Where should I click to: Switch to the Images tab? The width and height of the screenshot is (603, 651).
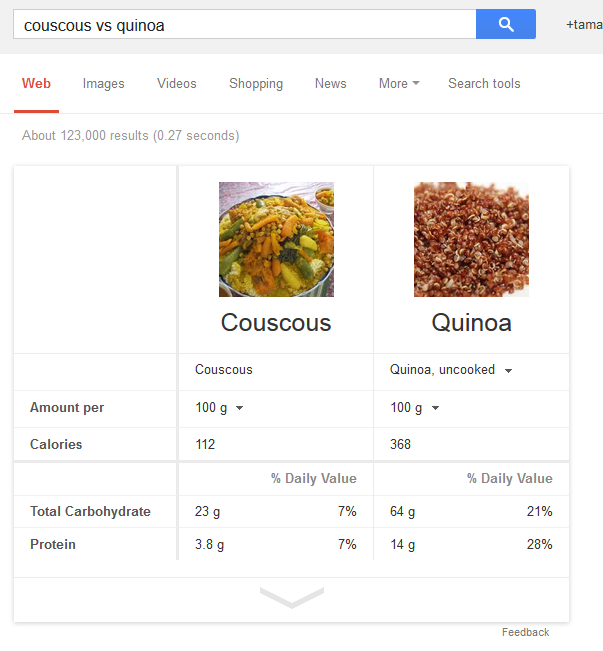coord(104,84)
